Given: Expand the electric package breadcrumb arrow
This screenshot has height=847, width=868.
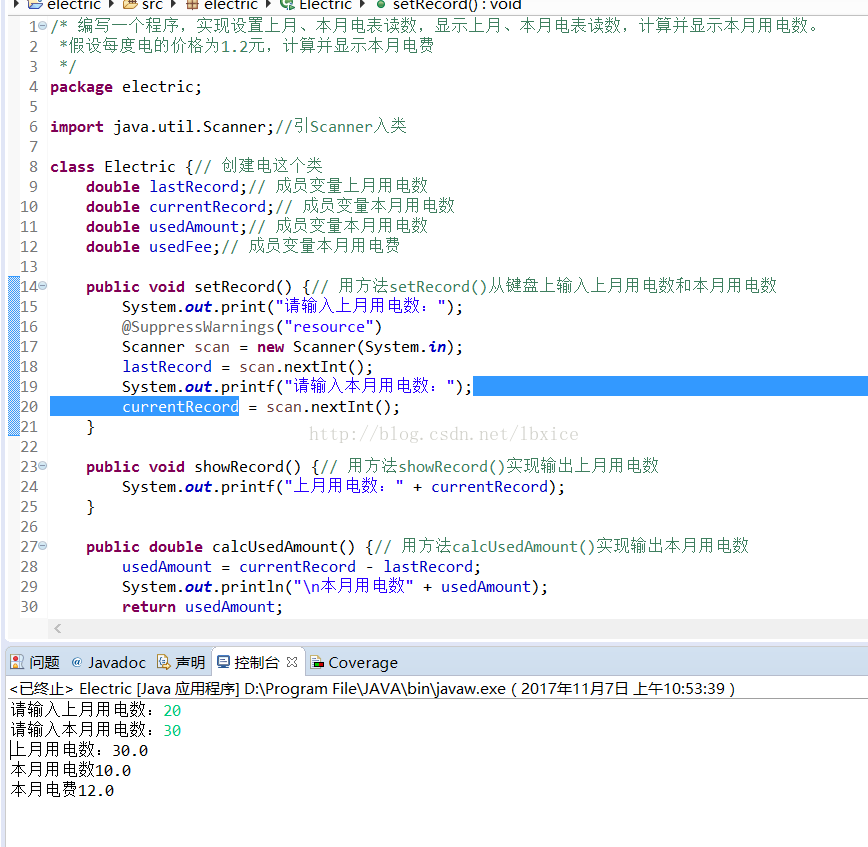Looking at the screenshot, I should (x=173, y=4).
